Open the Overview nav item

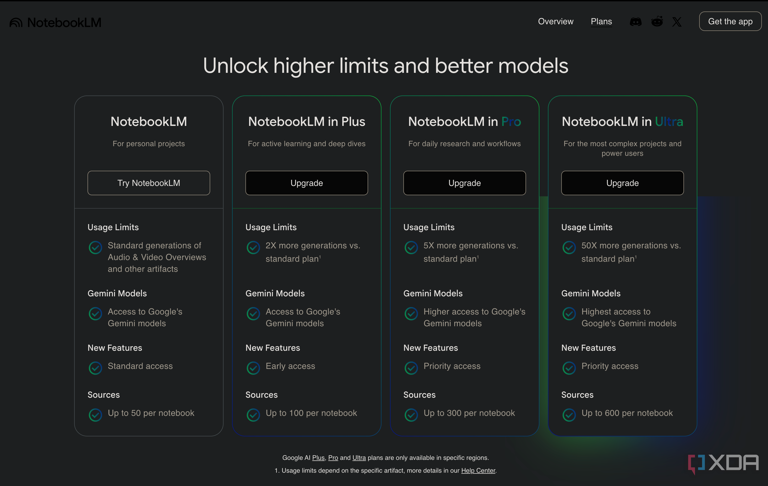tap(555, 22)
